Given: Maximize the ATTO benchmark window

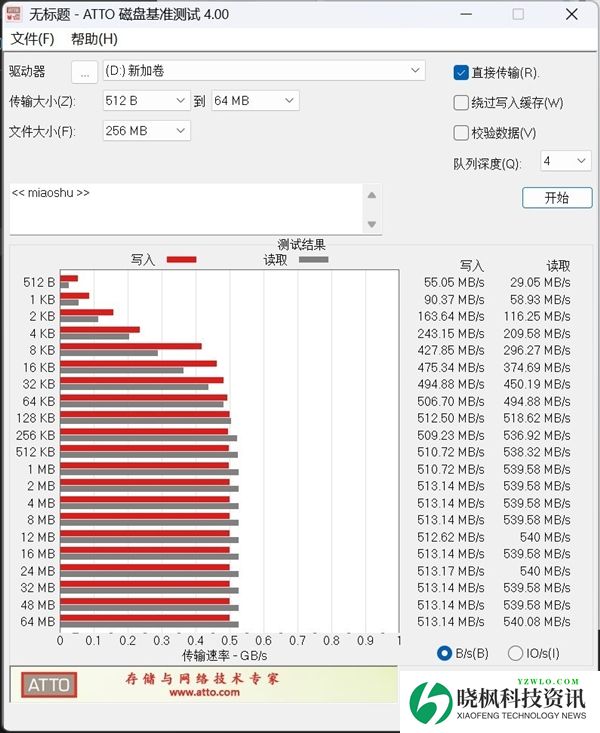Looking at the screenshot, I should pos(518,14).
